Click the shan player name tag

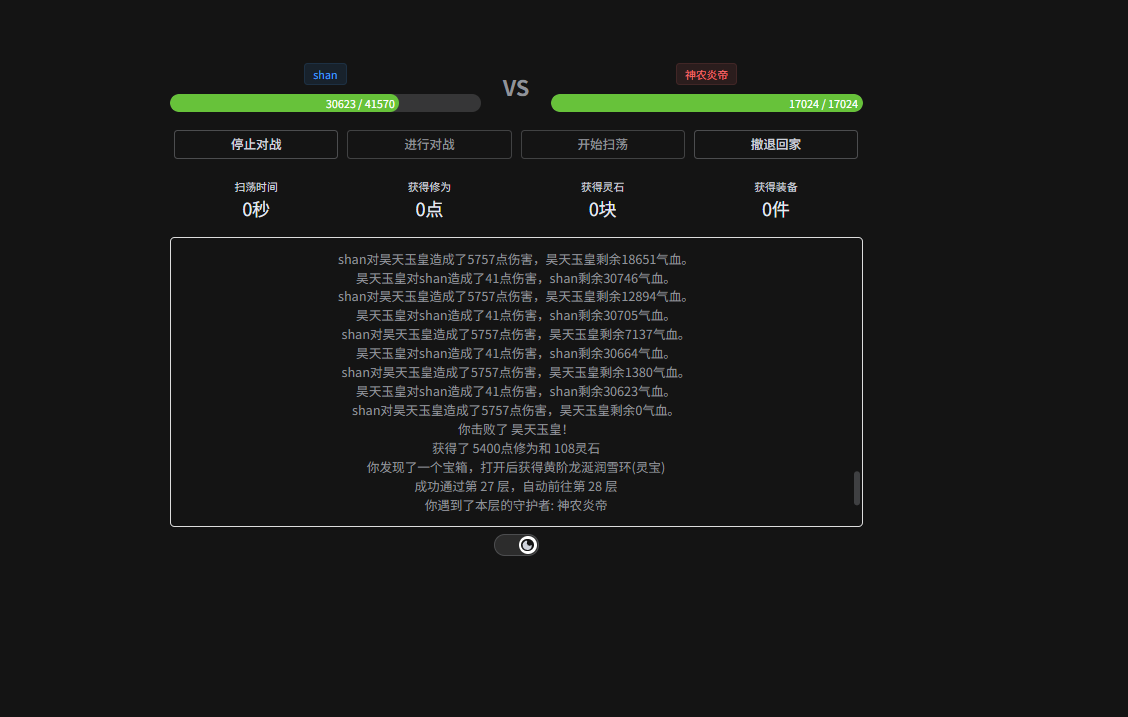[325, 75]
